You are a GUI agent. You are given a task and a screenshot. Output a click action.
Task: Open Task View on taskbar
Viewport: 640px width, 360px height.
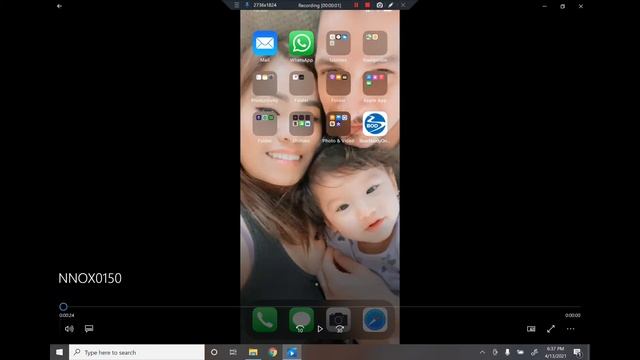pos(233,352)
